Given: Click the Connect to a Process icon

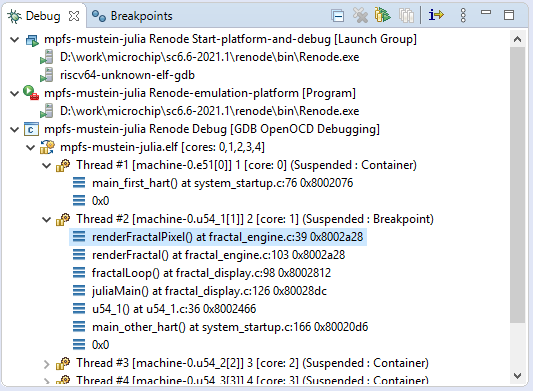Looking at the screenshot, I should (383, 15).
